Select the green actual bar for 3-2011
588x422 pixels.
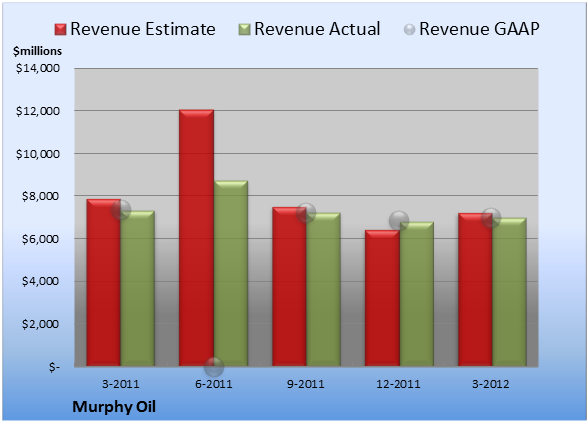(x=138, y=288)
